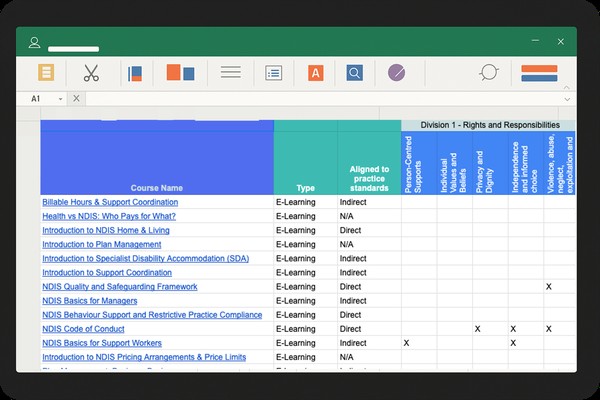This screenshot has height=400, width=600.
Task: Open Introduction to Support Coordination link
Action: [x=107, y=273]
